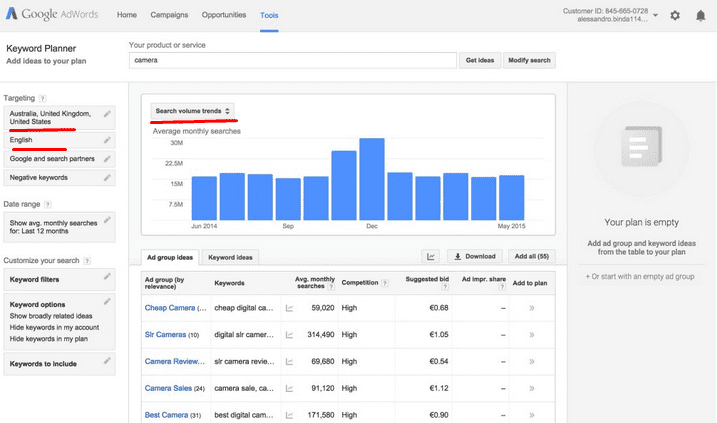
Task: Add Best Camera group to plan
Action: (532, 415)
